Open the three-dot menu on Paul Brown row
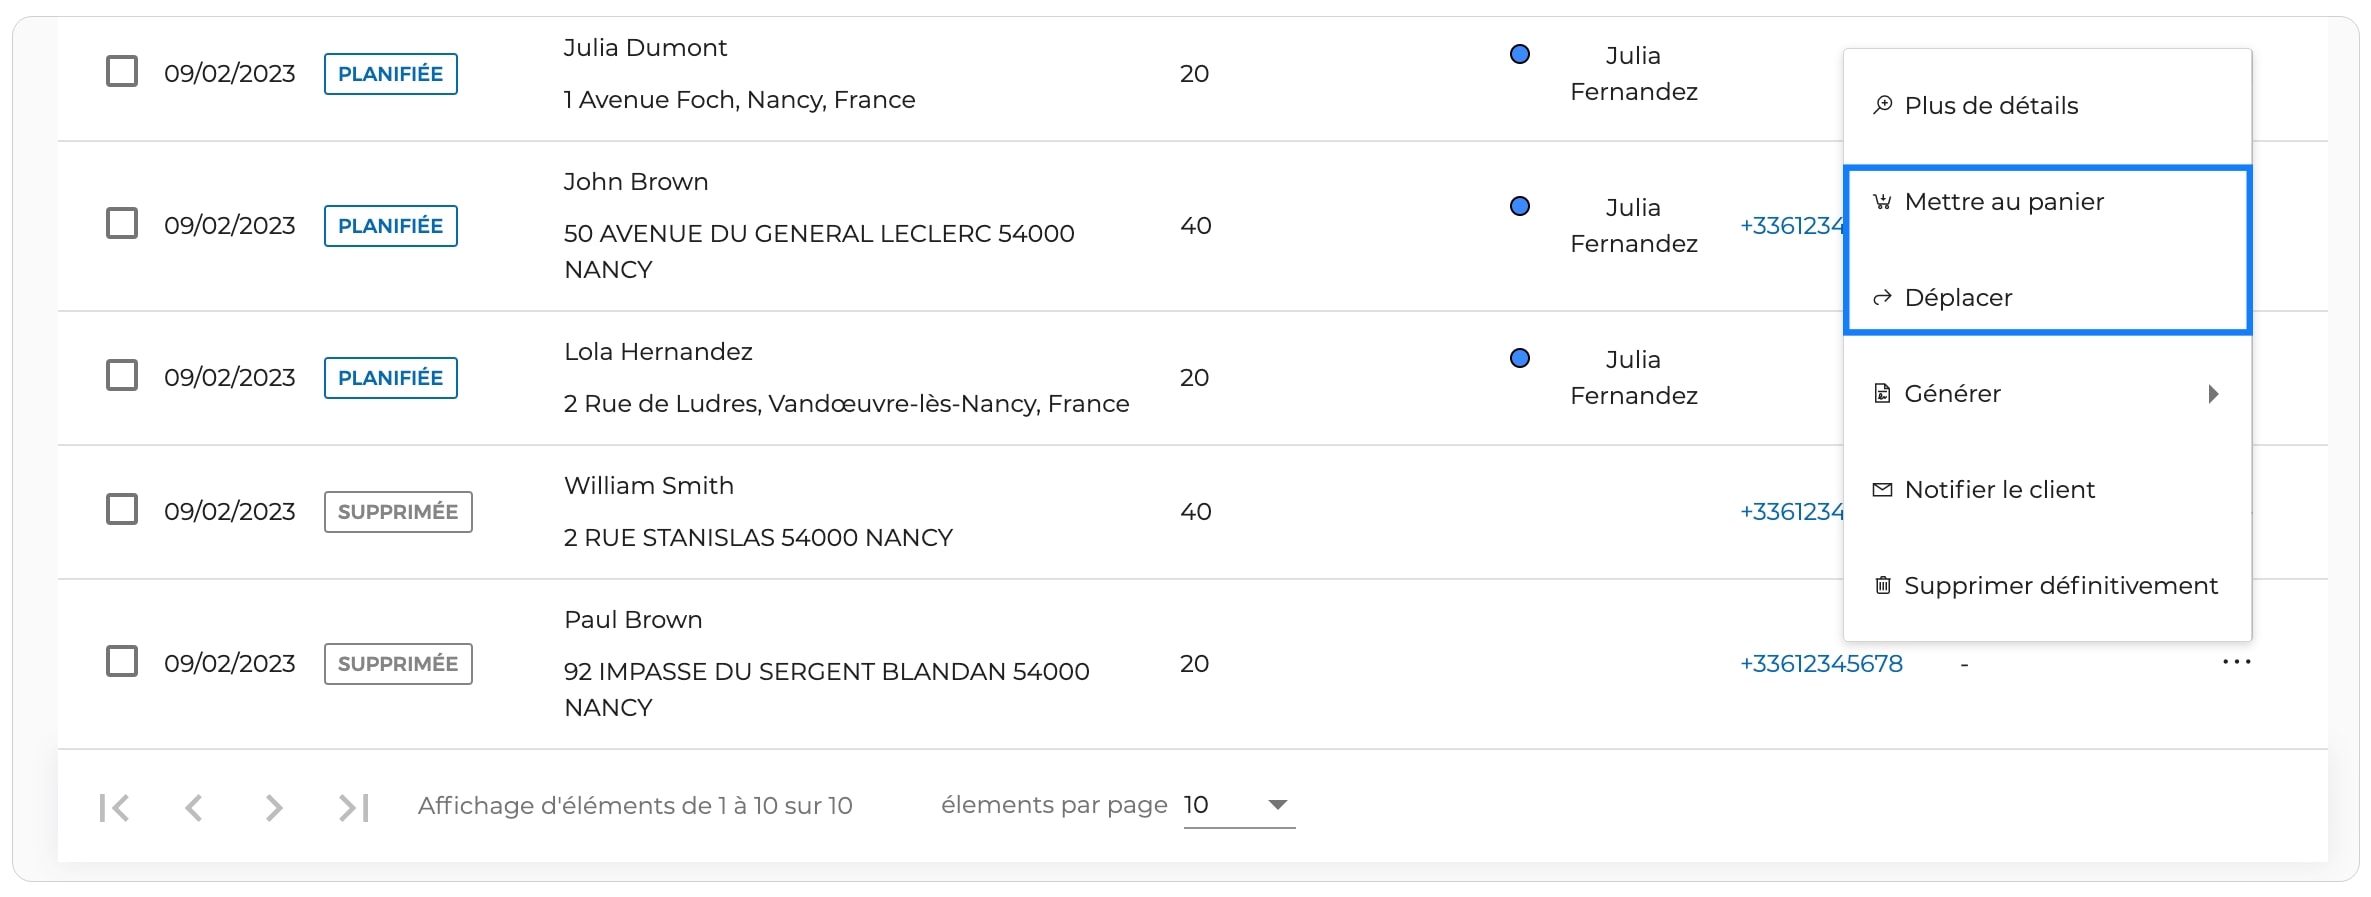Viewport: 2371px width, 897px height. (2236, 662)
